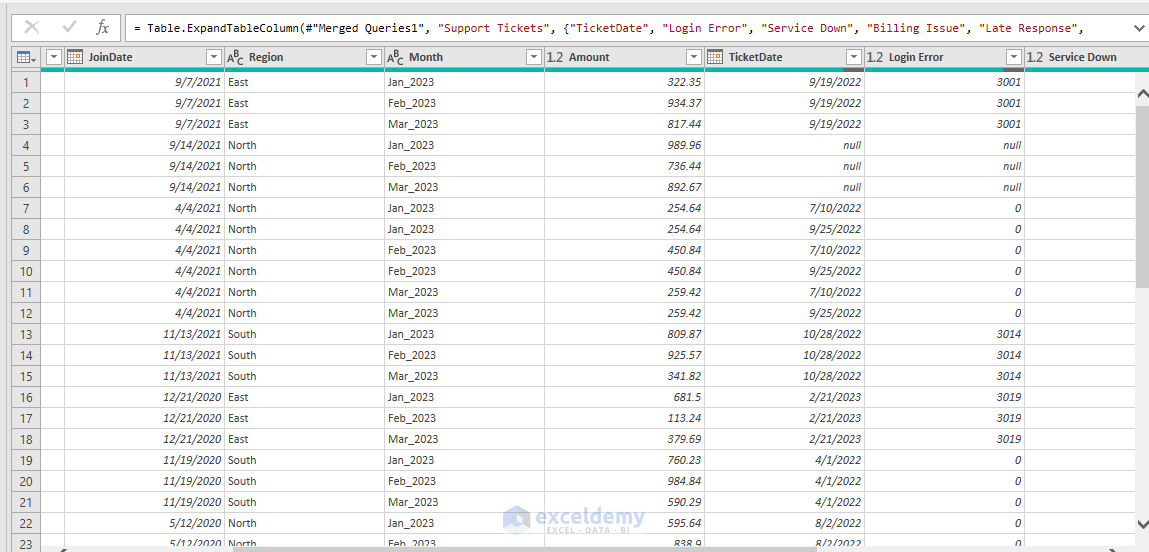Select row number 7
This screenshot has width=1149, height=552.
tap(26, 208)
